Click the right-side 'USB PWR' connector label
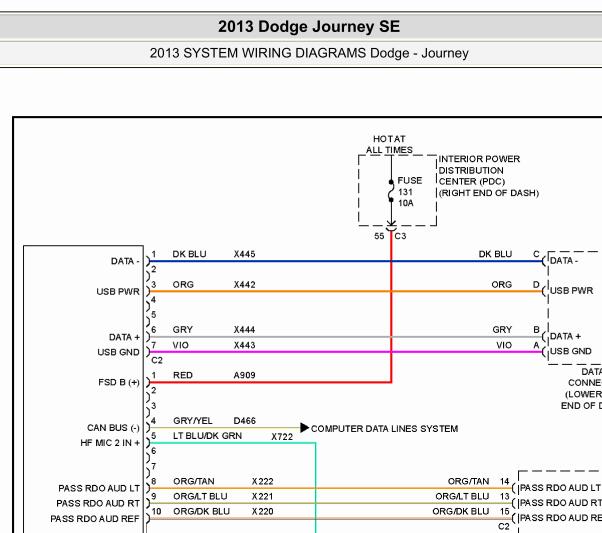Viewport: 602px width, 533px height. pyautogui.click(x=572, y=291)
